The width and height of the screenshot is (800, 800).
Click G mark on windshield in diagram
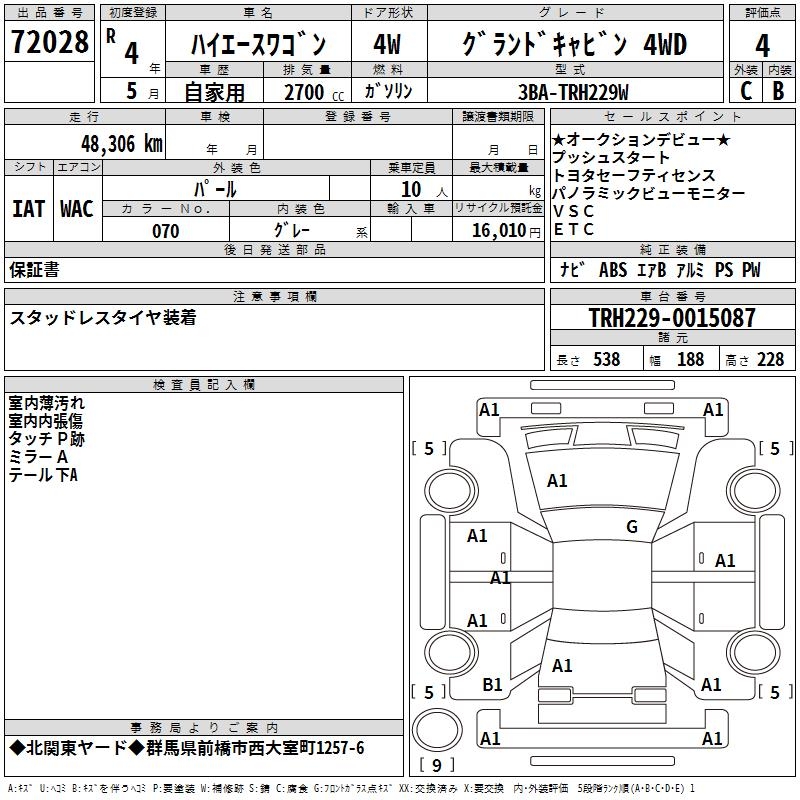click(632, 527)
